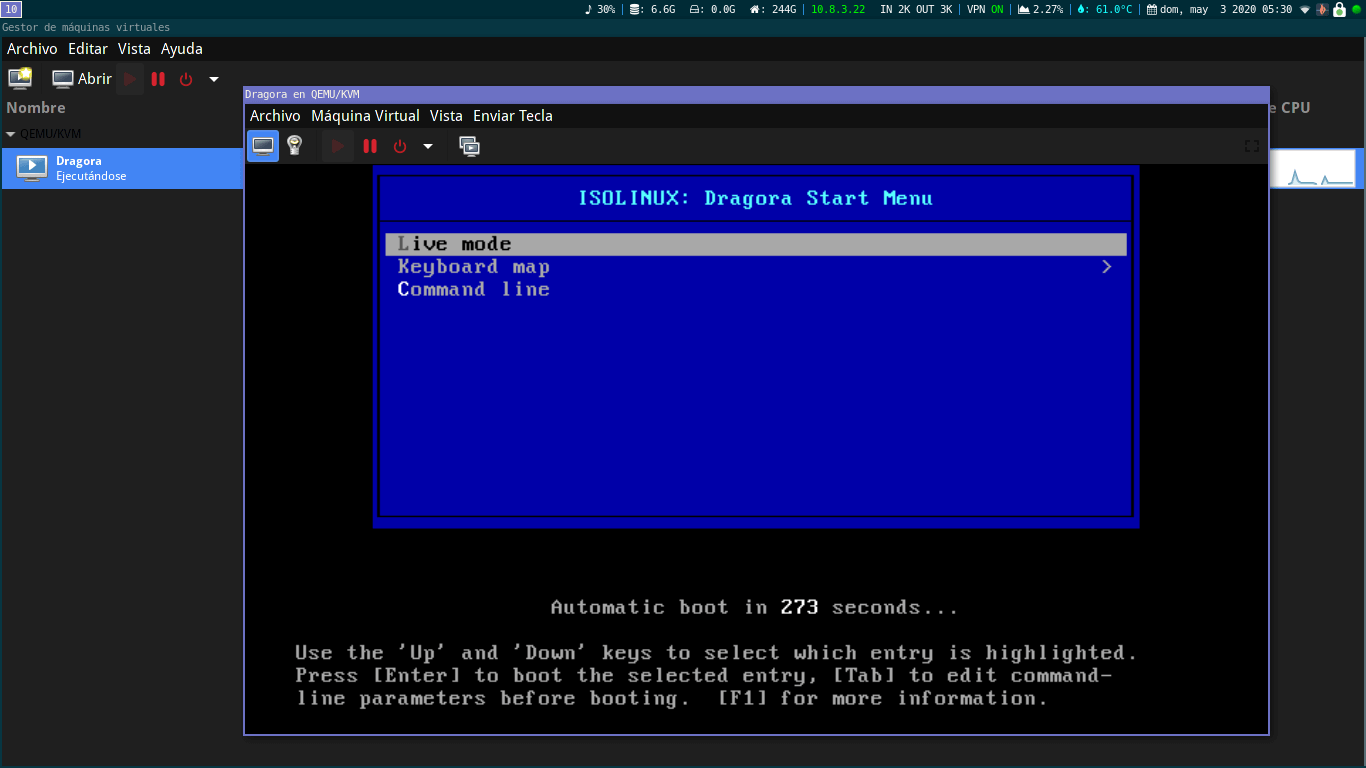The height and width of the screenshot is (768, 1366).
Task: Click the Dragora window shutdown power icon
Action: click(400, 146)
